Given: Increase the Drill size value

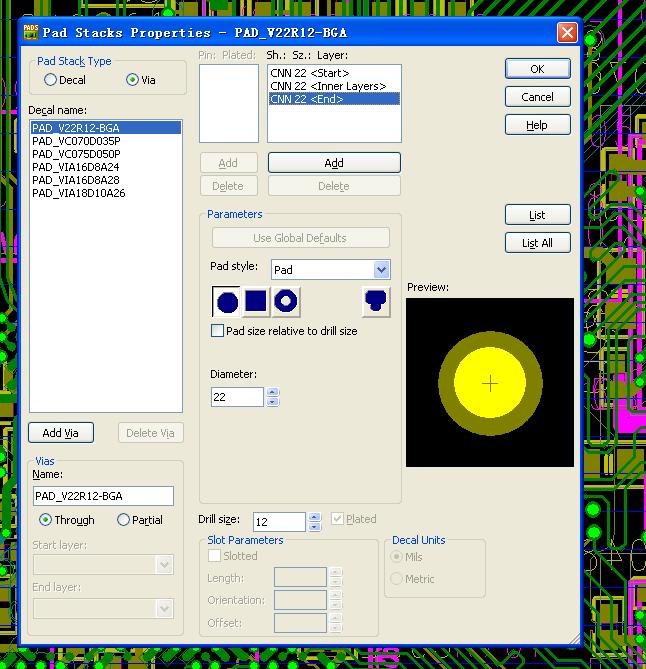Looking at the screenshot, I should [x=314, y=517].
